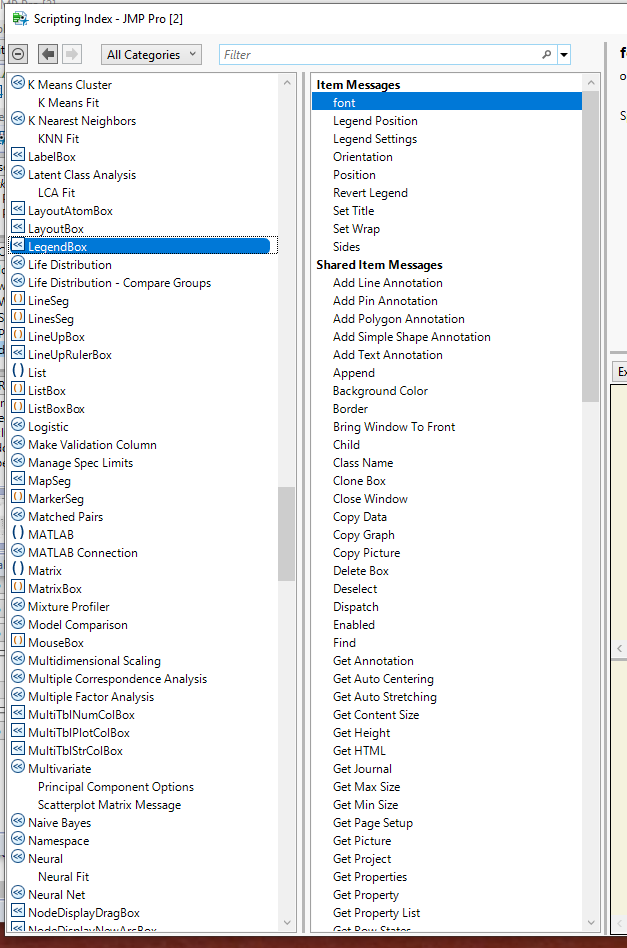Click the LayoutAtomBox icon
The height and width of the screenshot is (948, 627).
(18, 210)
